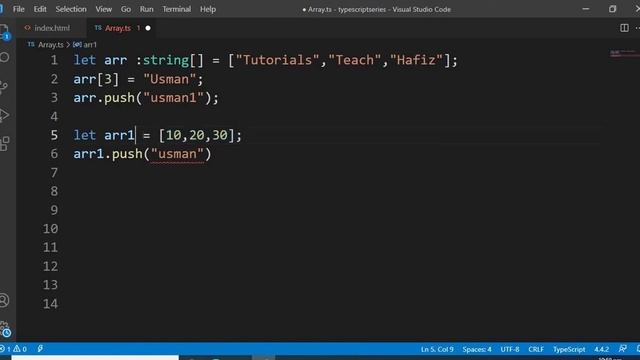
Task: Click the "Tutorials" string literal
Action: tap(278, 60)
